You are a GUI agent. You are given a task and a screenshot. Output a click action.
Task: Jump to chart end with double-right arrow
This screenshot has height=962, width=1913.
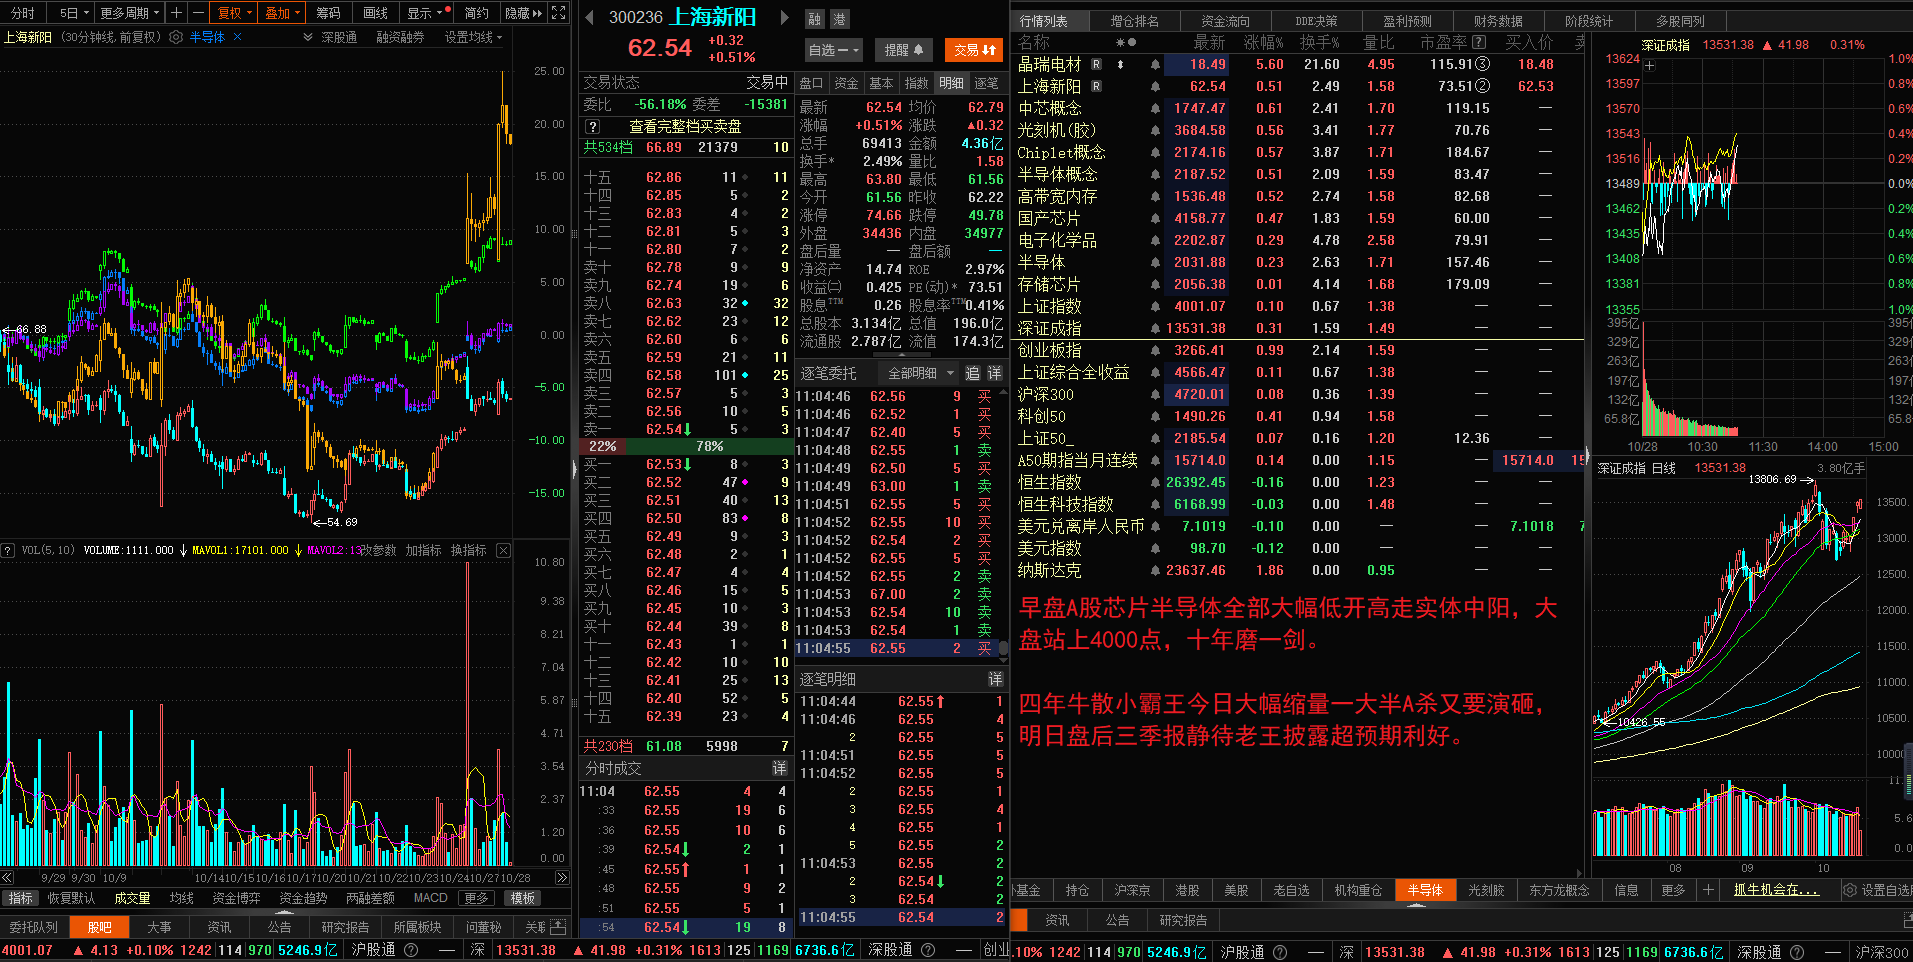tap(562, 878)
